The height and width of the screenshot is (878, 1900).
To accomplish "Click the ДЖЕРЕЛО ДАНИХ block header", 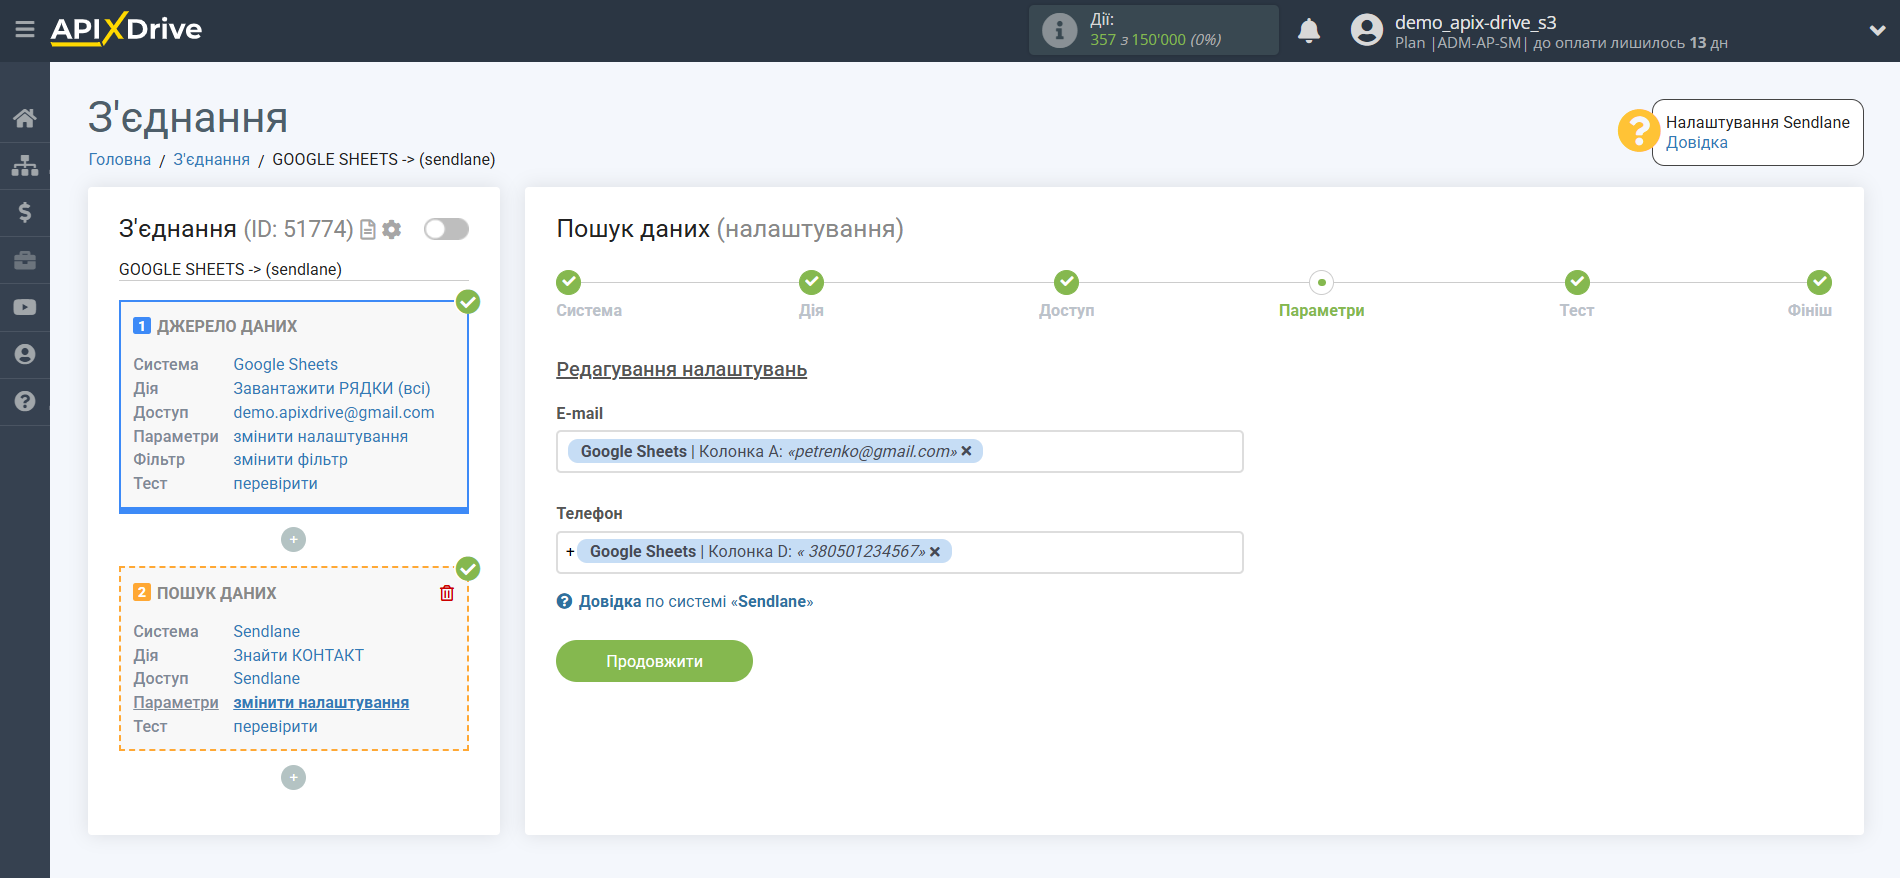I will point(227,327).
